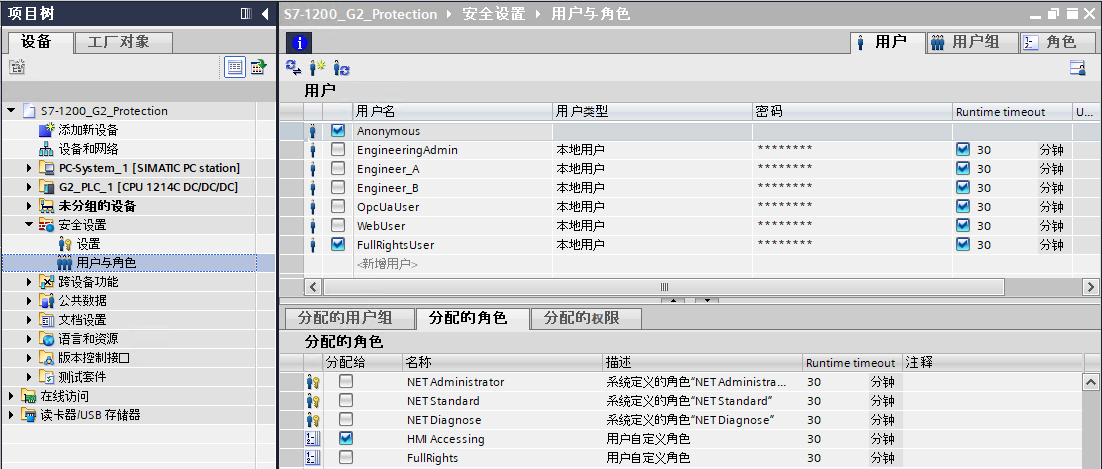Click the project tree column layout icon
Viewport: 1102px width, 469px height.
(245, 13)
